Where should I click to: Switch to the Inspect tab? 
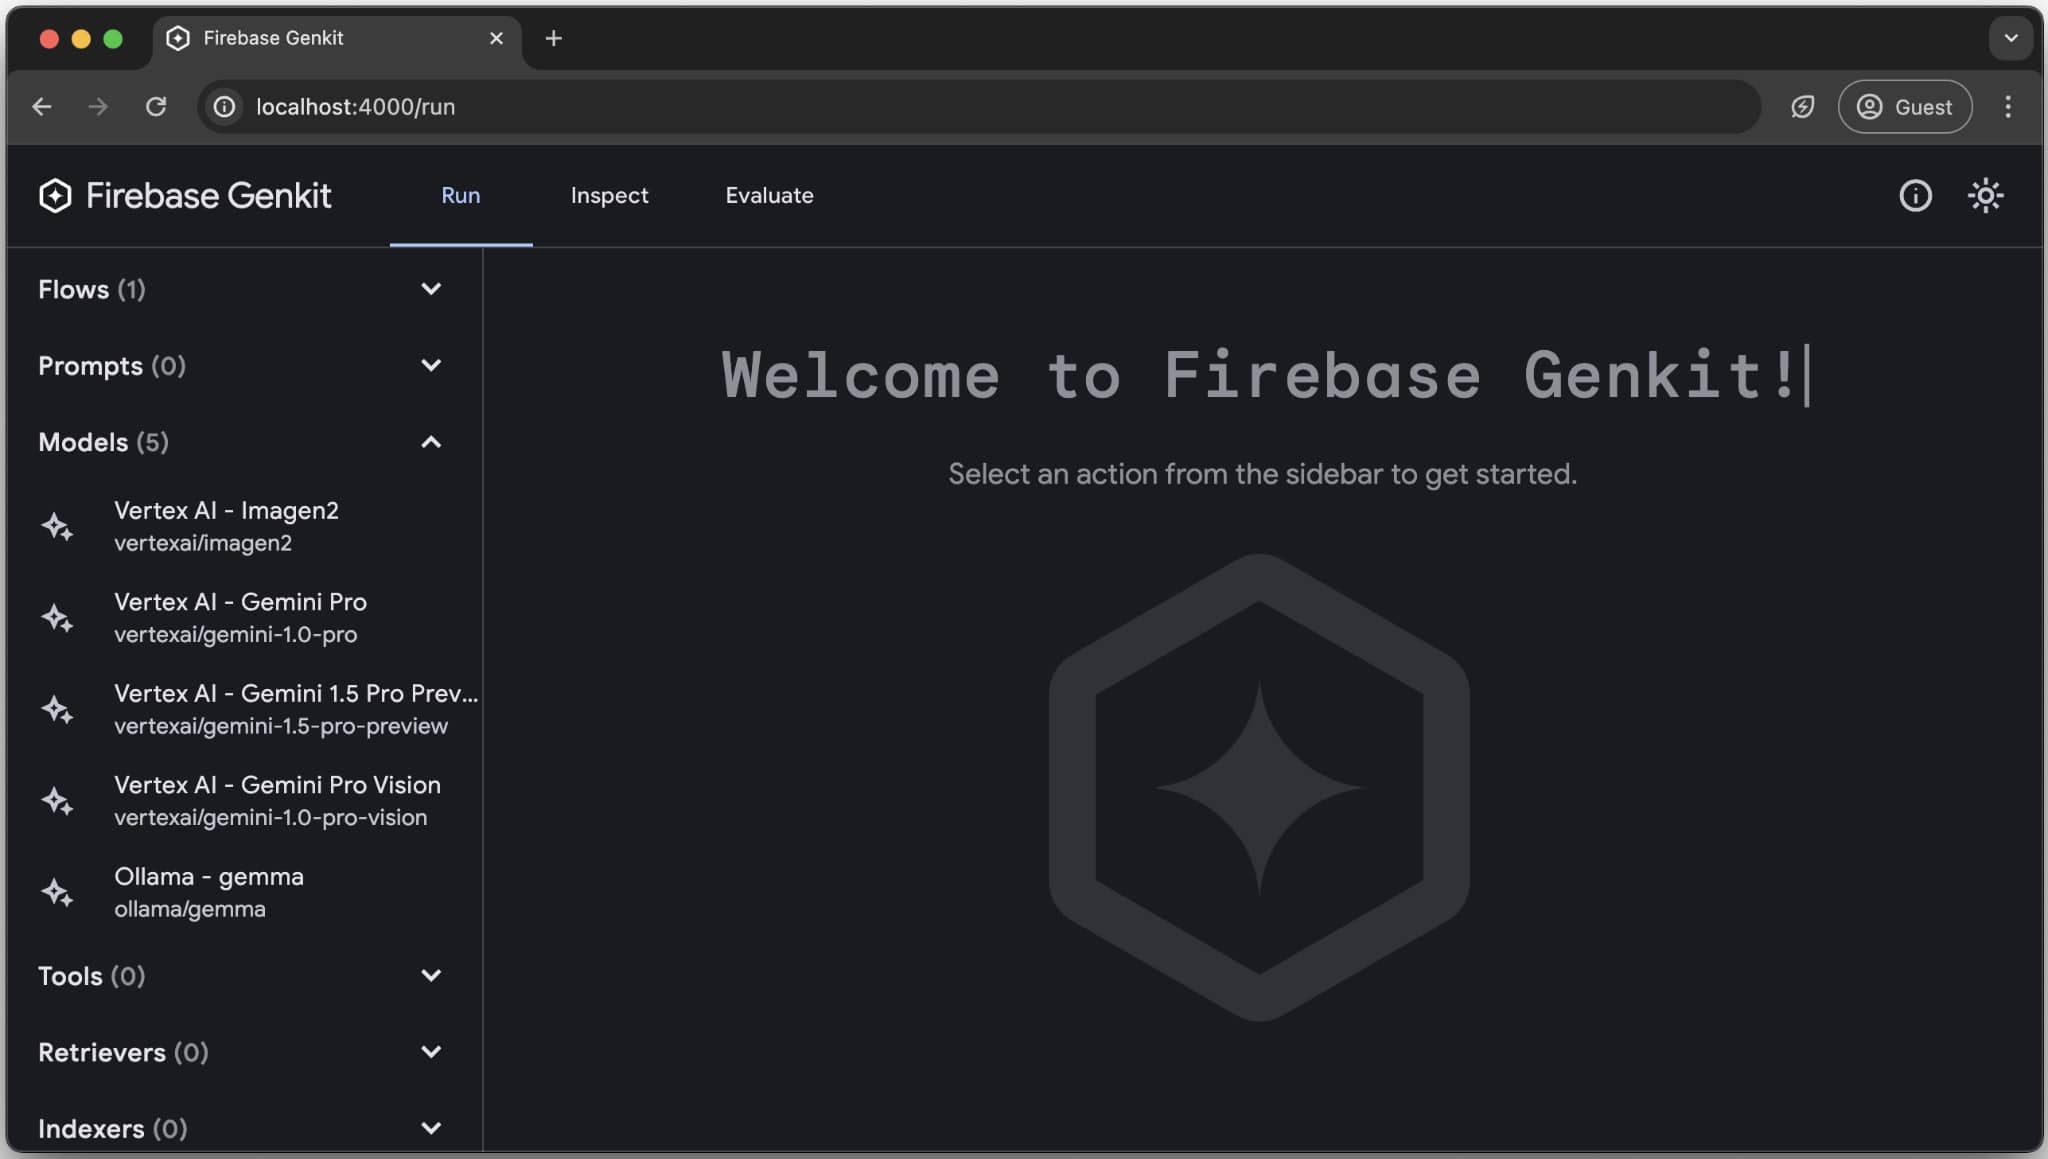point(609,196)
